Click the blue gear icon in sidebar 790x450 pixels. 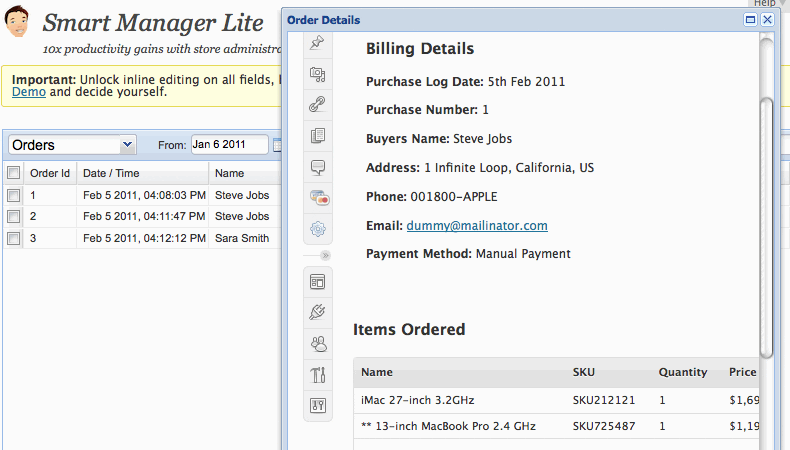click(318, 229)
